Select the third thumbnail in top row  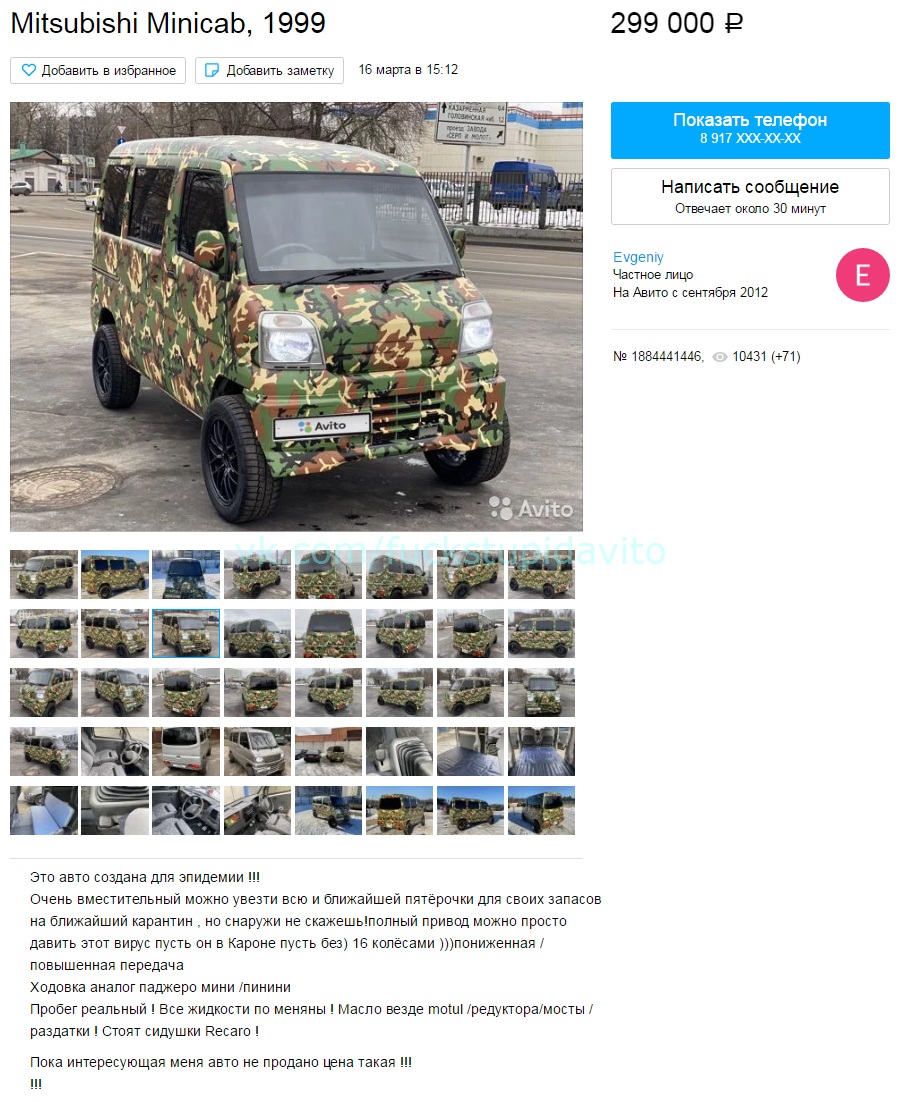click(x=186, y=574)
